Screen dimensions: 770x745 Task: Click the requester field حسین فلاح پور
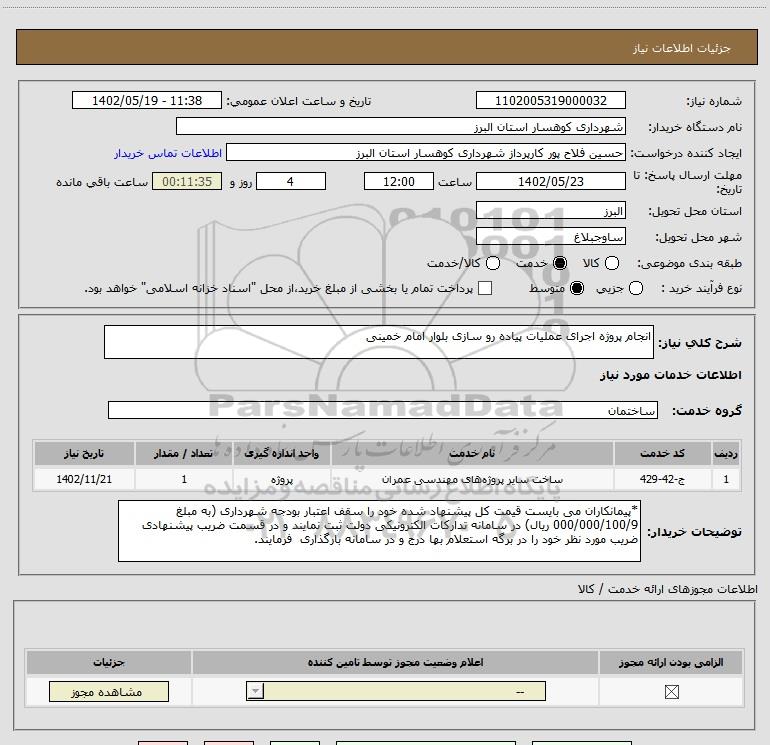click(426, 153)
